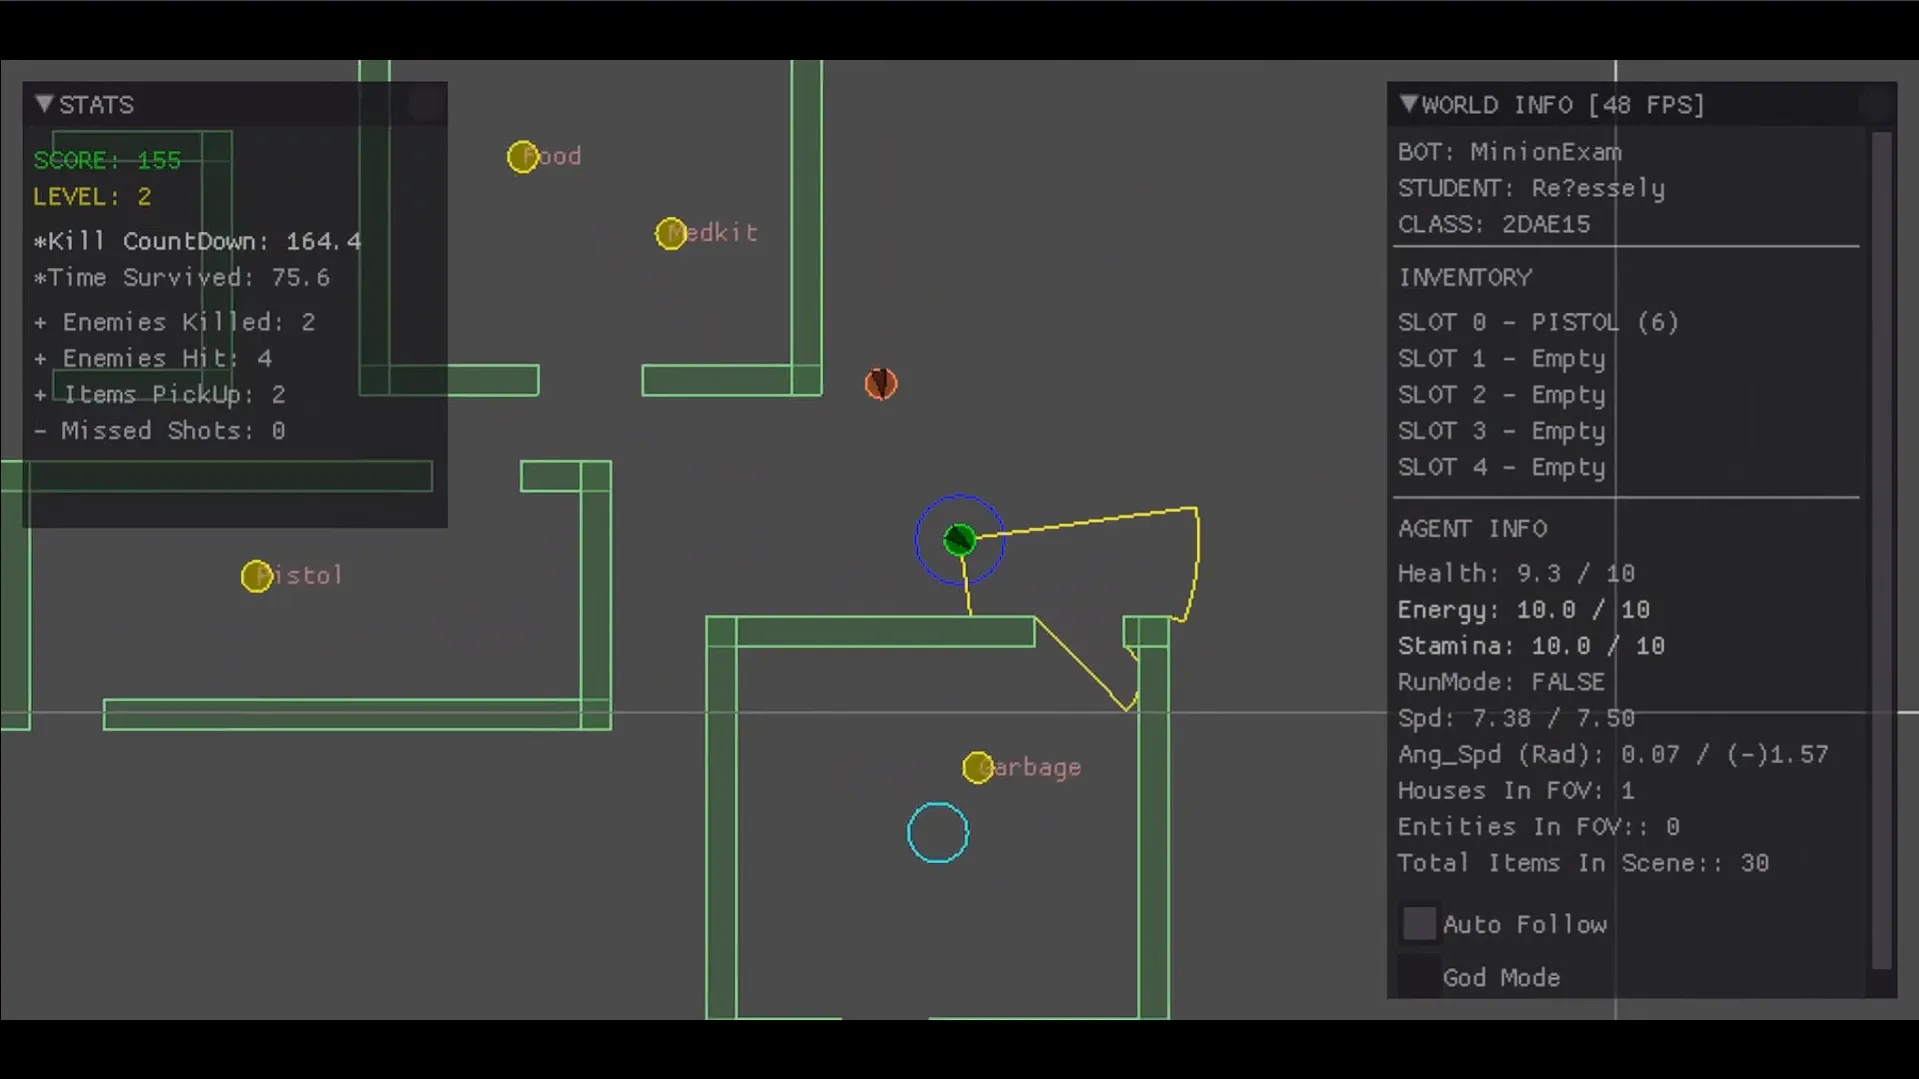Viewport: 1919px width, 1079px height.
Task: Click the LEVEL: 2 text
Action: [x=92, y=197]
